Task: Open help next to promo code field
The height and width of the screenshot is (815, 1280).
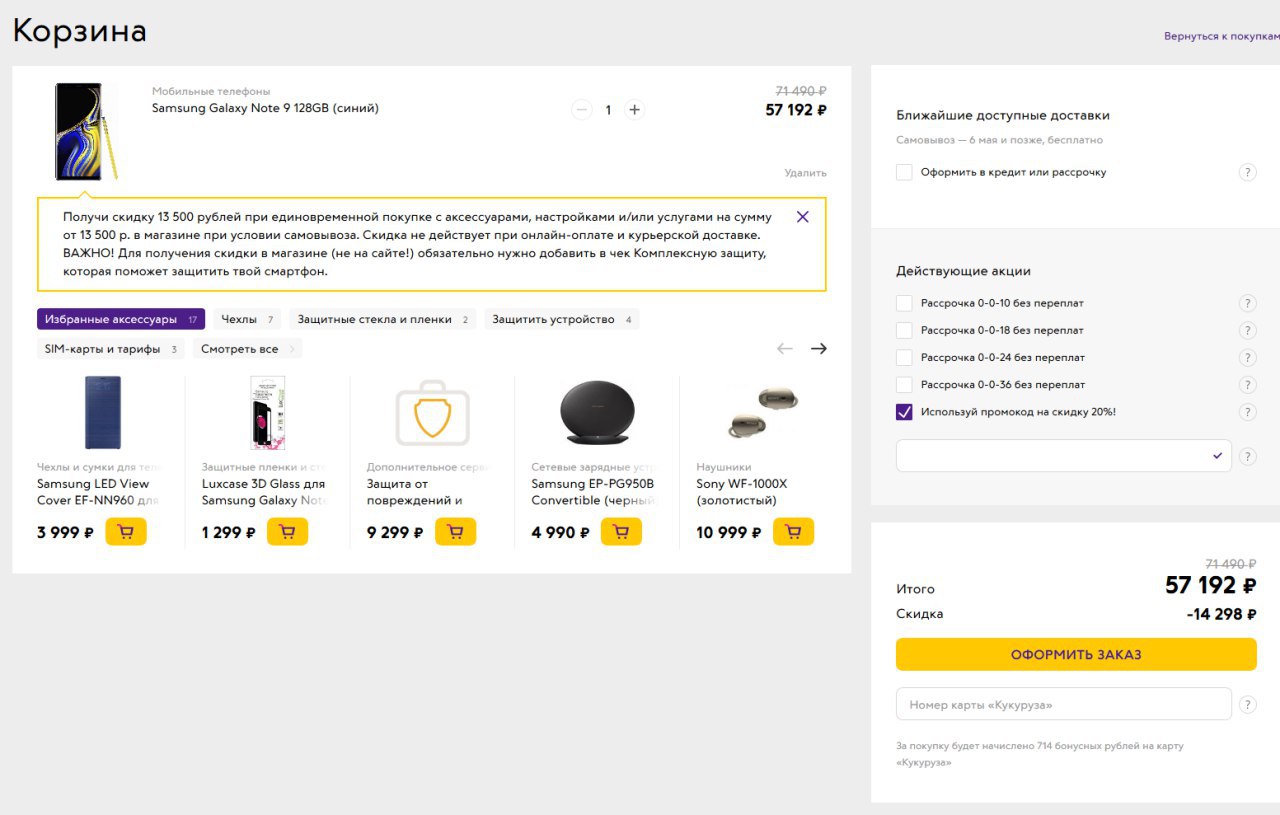Action: click(1247, 456)
